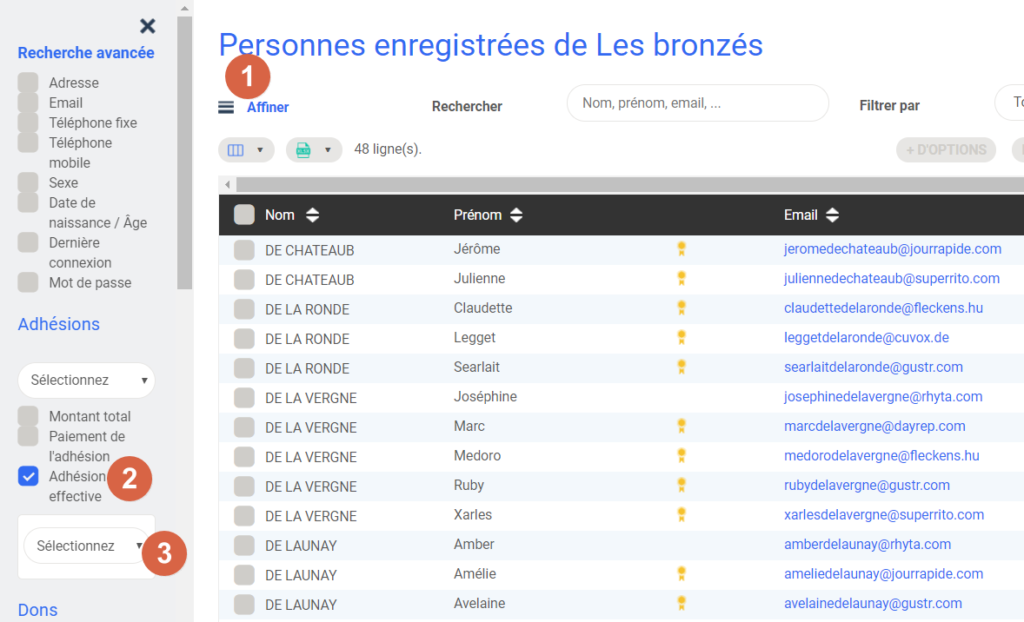Screen dimensions: 1024x622
Task: Select the row checkbox for Julienne DE CHATEAUB
Action: click(x=244, y=280)
